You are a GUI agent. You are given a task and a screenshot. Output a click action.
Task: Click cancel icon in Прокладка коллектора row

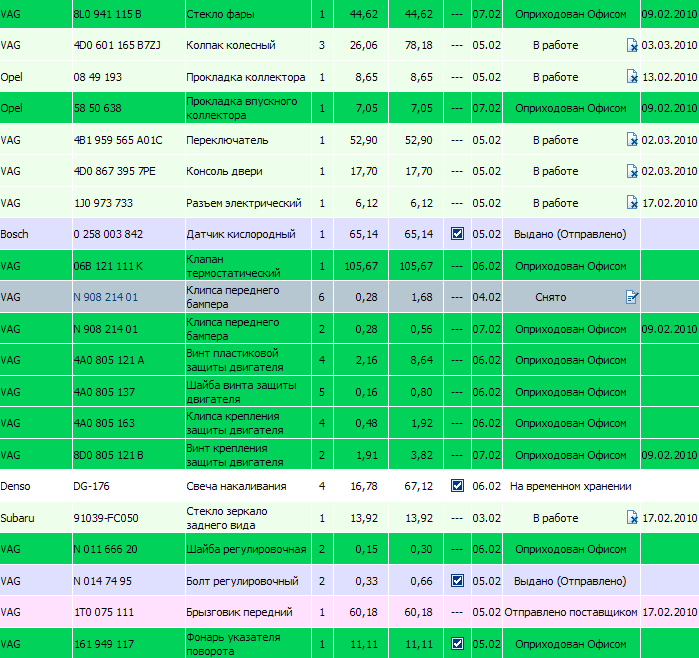[632, 77]
